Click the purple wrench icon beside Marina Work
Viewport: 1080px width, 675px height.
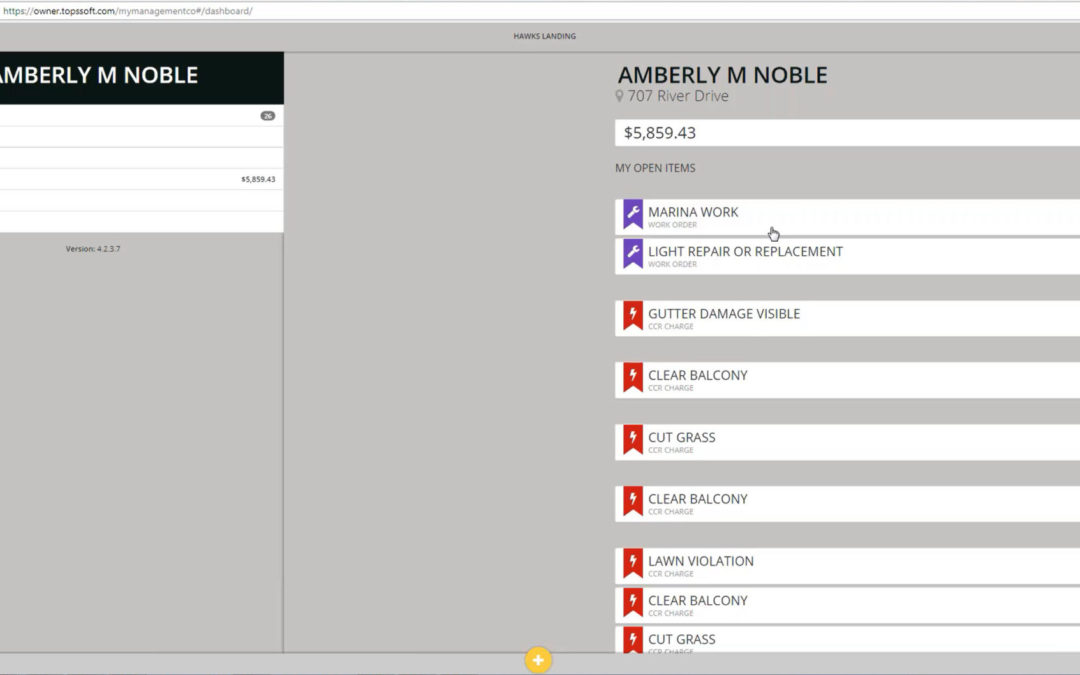632,215
